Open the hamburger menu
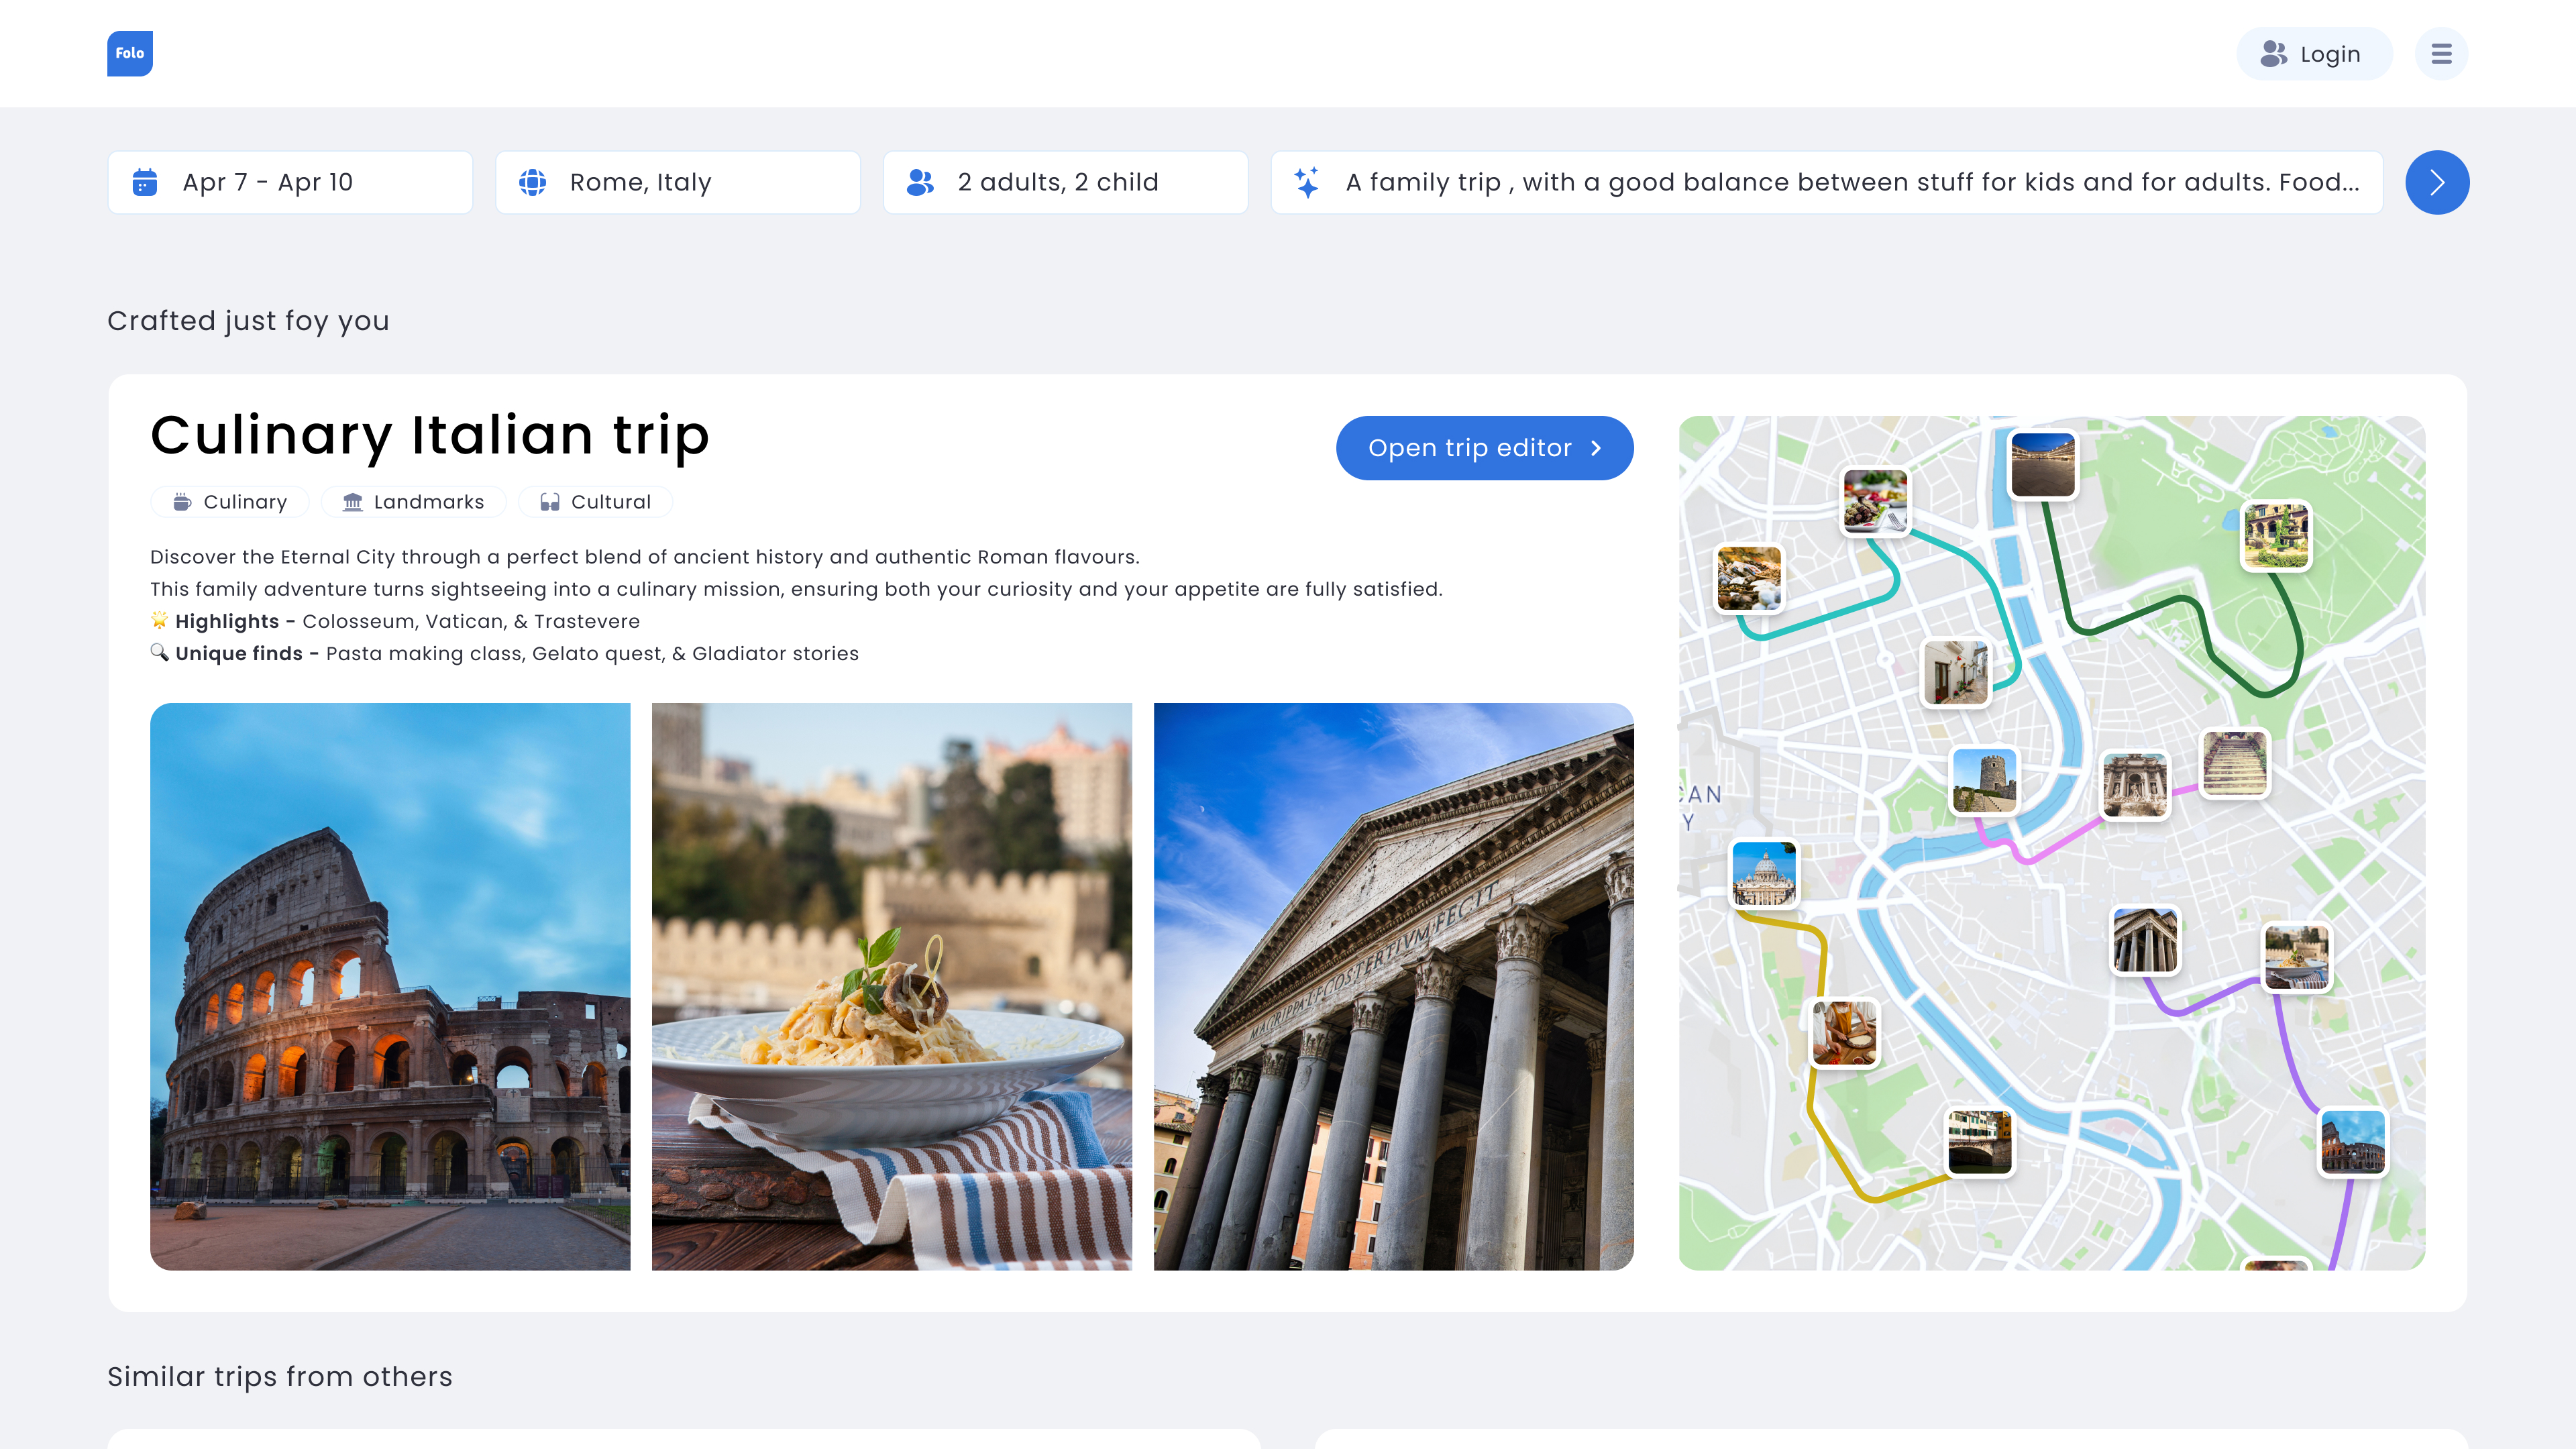 pyautogui.click(x=2441, y=54)
